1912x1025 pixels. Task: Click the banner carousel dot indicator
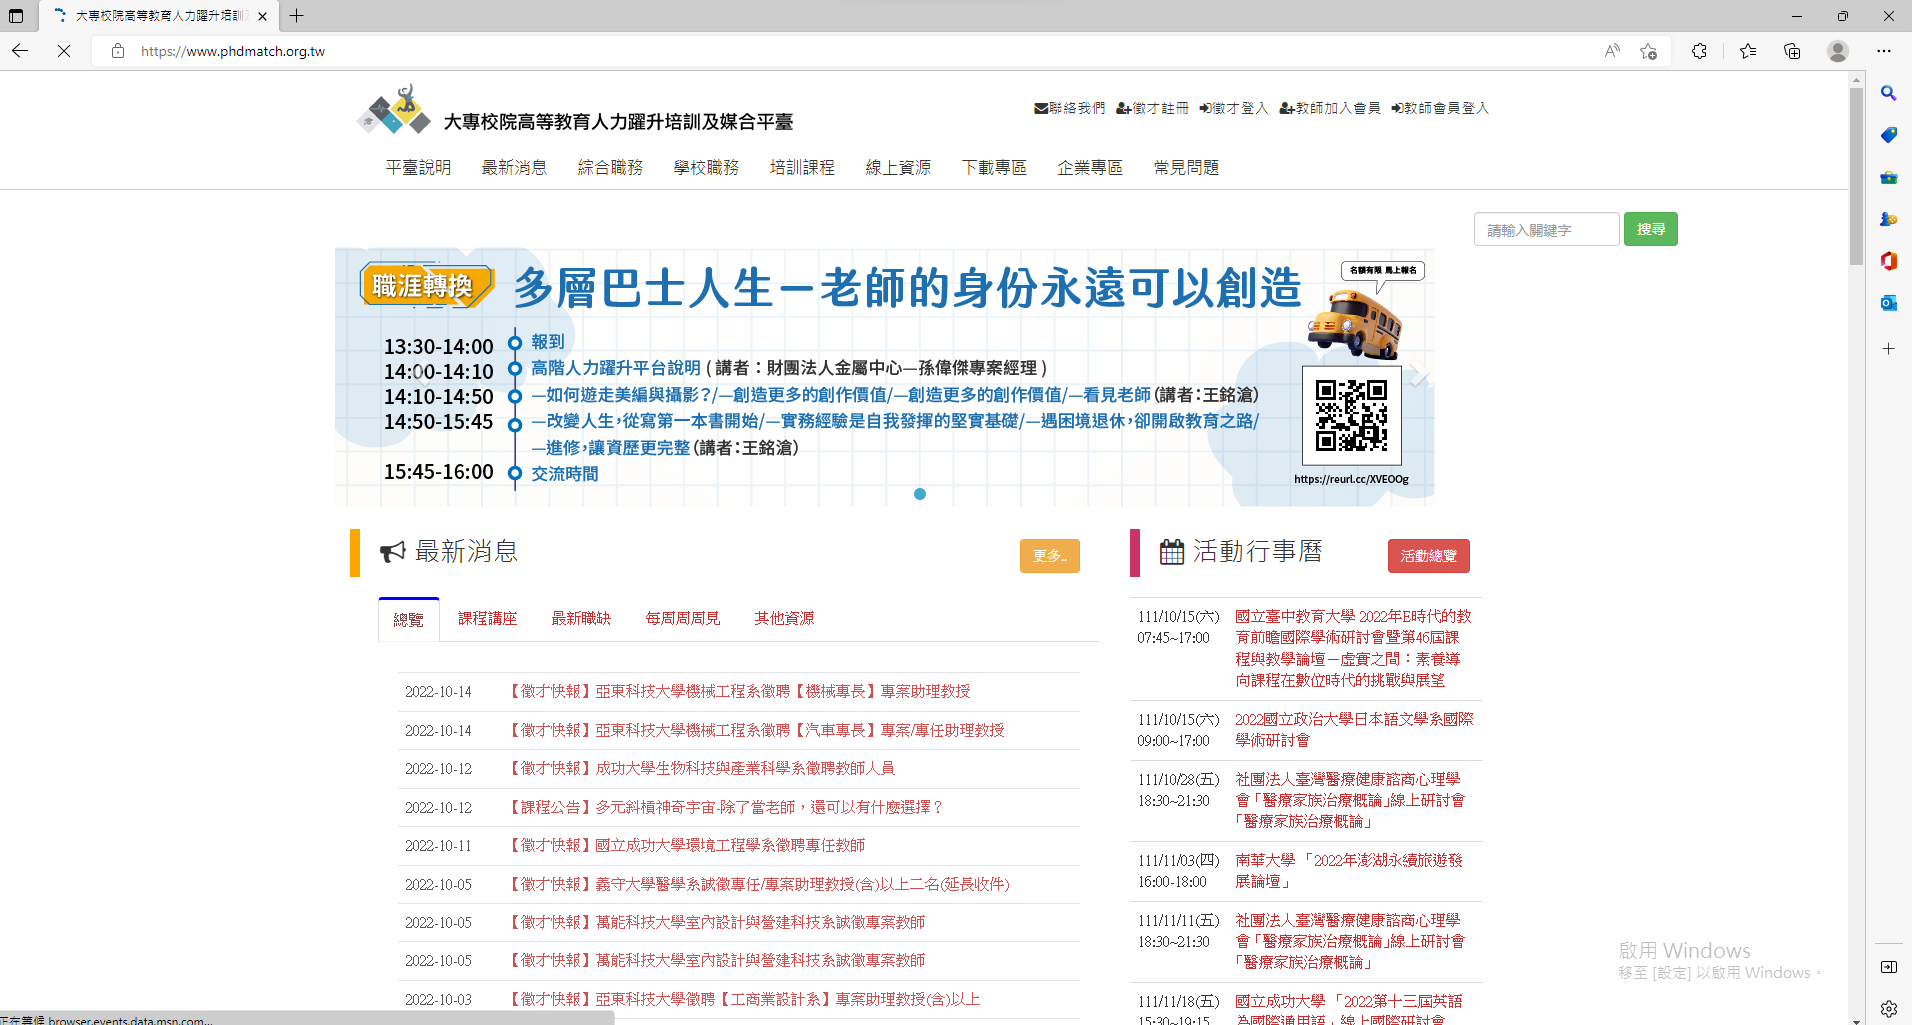click(x=920, y=494)
